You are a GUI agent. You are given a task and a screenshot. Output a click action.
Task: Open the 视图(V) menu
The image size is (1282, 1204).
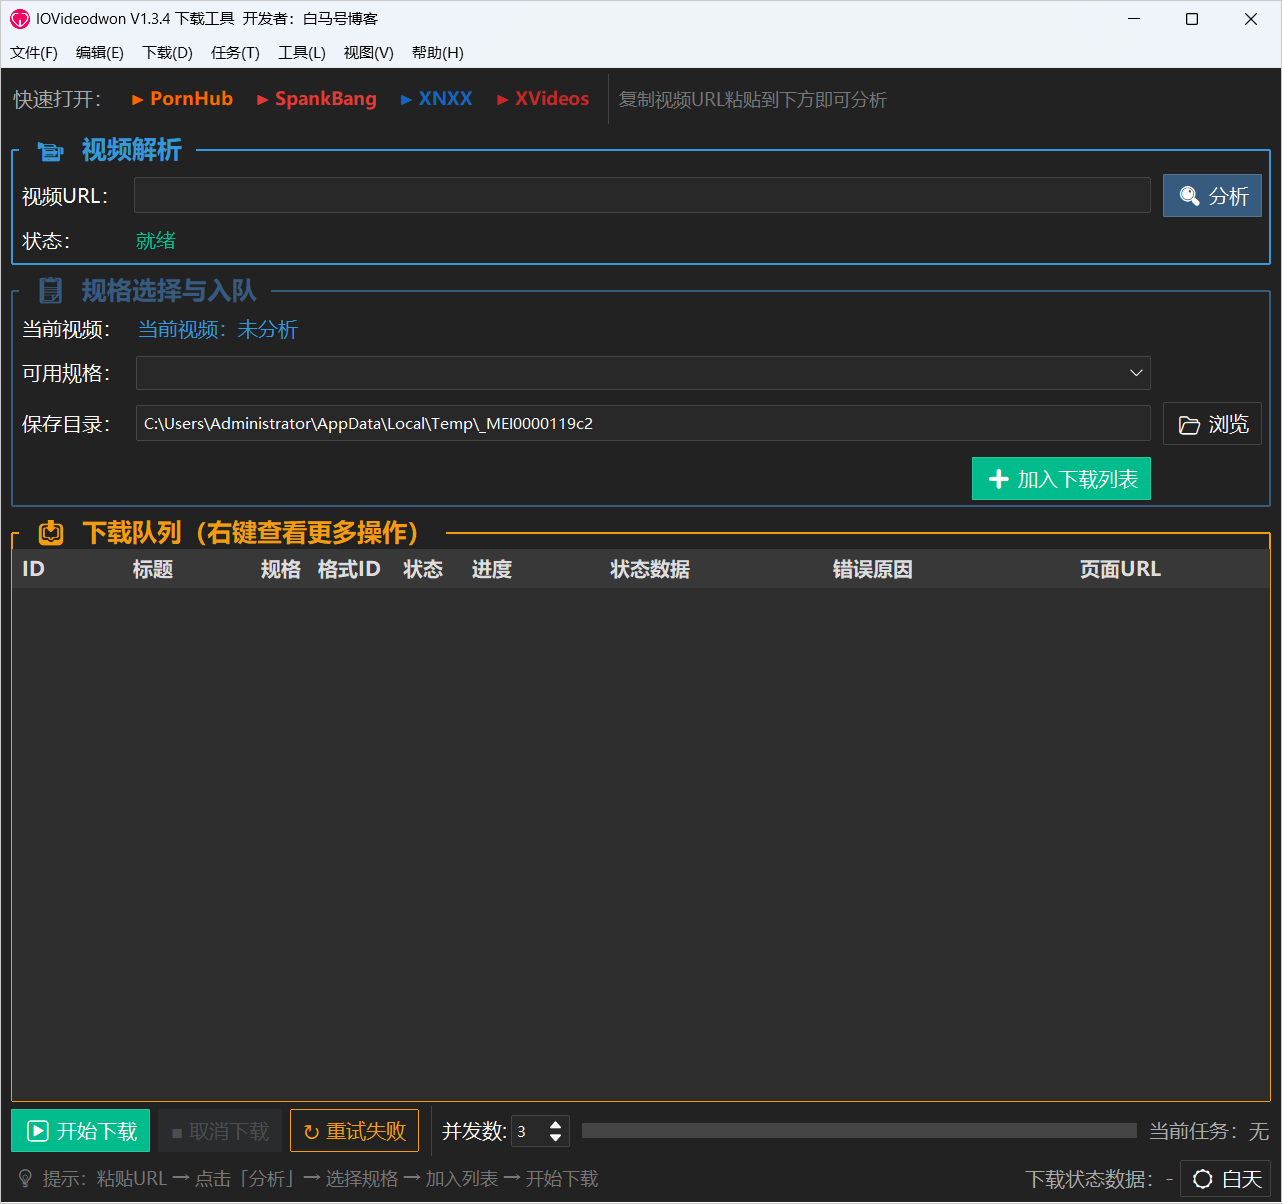pyautogui.click(x=368, y=53)
